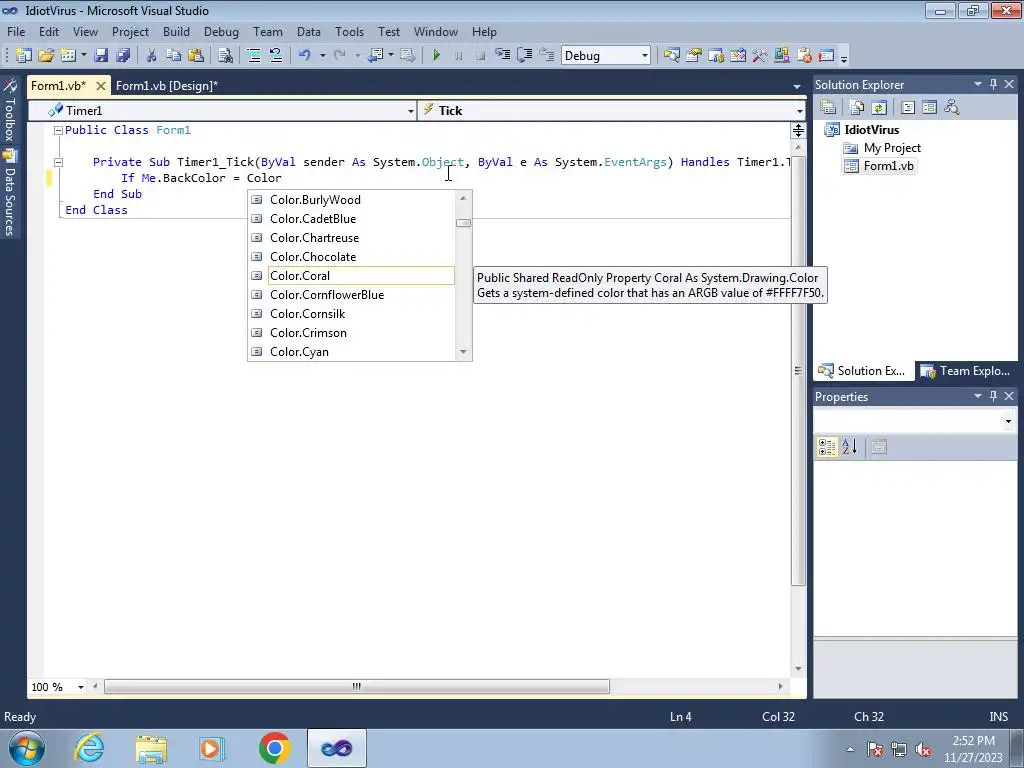Click Alphabetical sort icon in Properties panel

[x=850, y=447]
